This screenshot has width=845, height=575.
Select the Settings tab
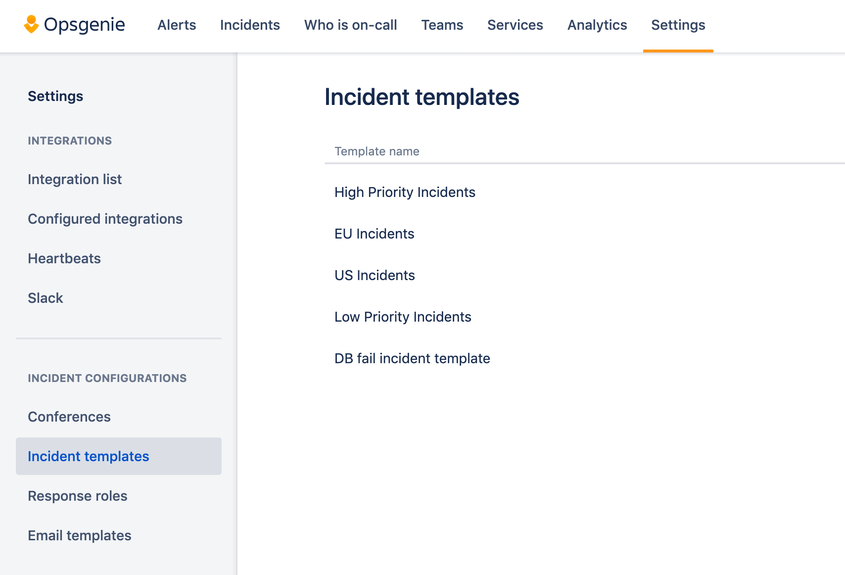[678, 25]
